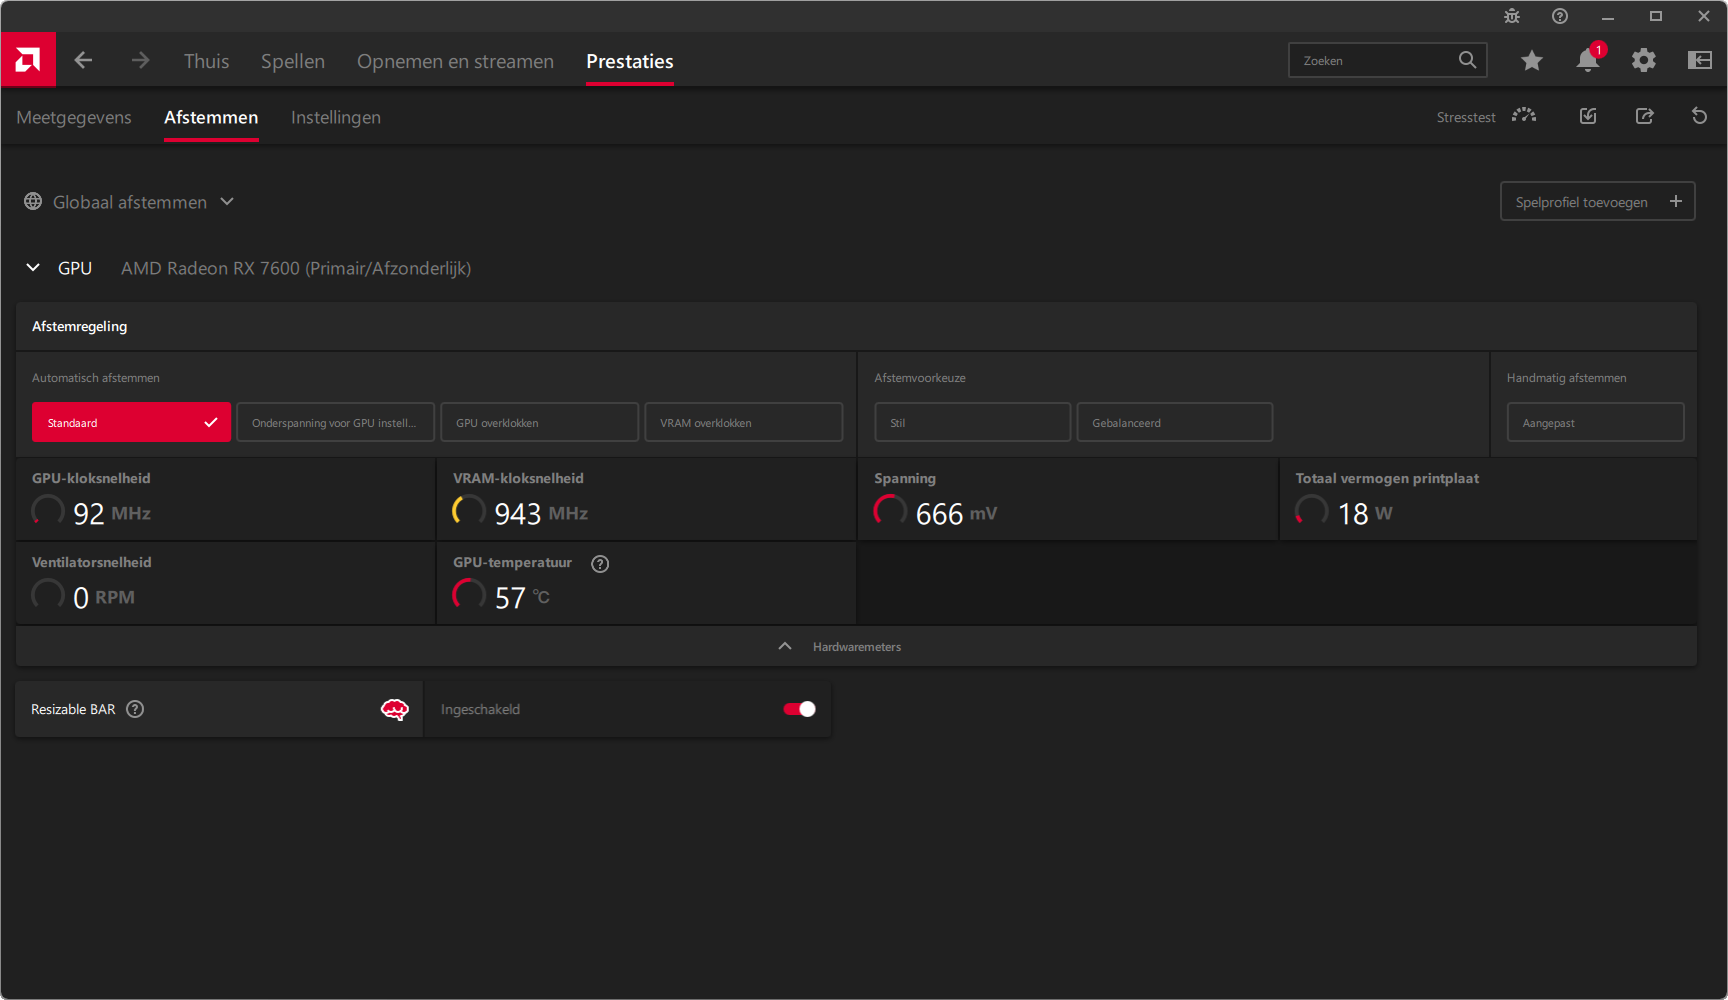Click the reset arrow icon
Viewport: 1728px width, 1000px height.
[x=1699, y=116]
